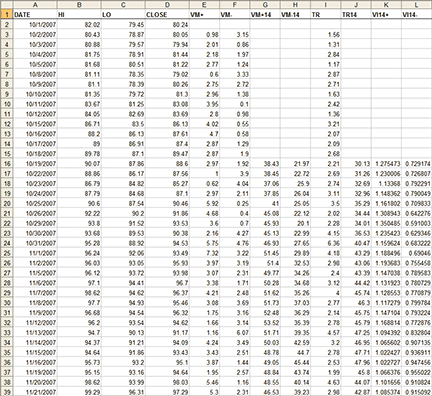432x396 pixels.
Task: Select column K header
Action: pos(386,5)
